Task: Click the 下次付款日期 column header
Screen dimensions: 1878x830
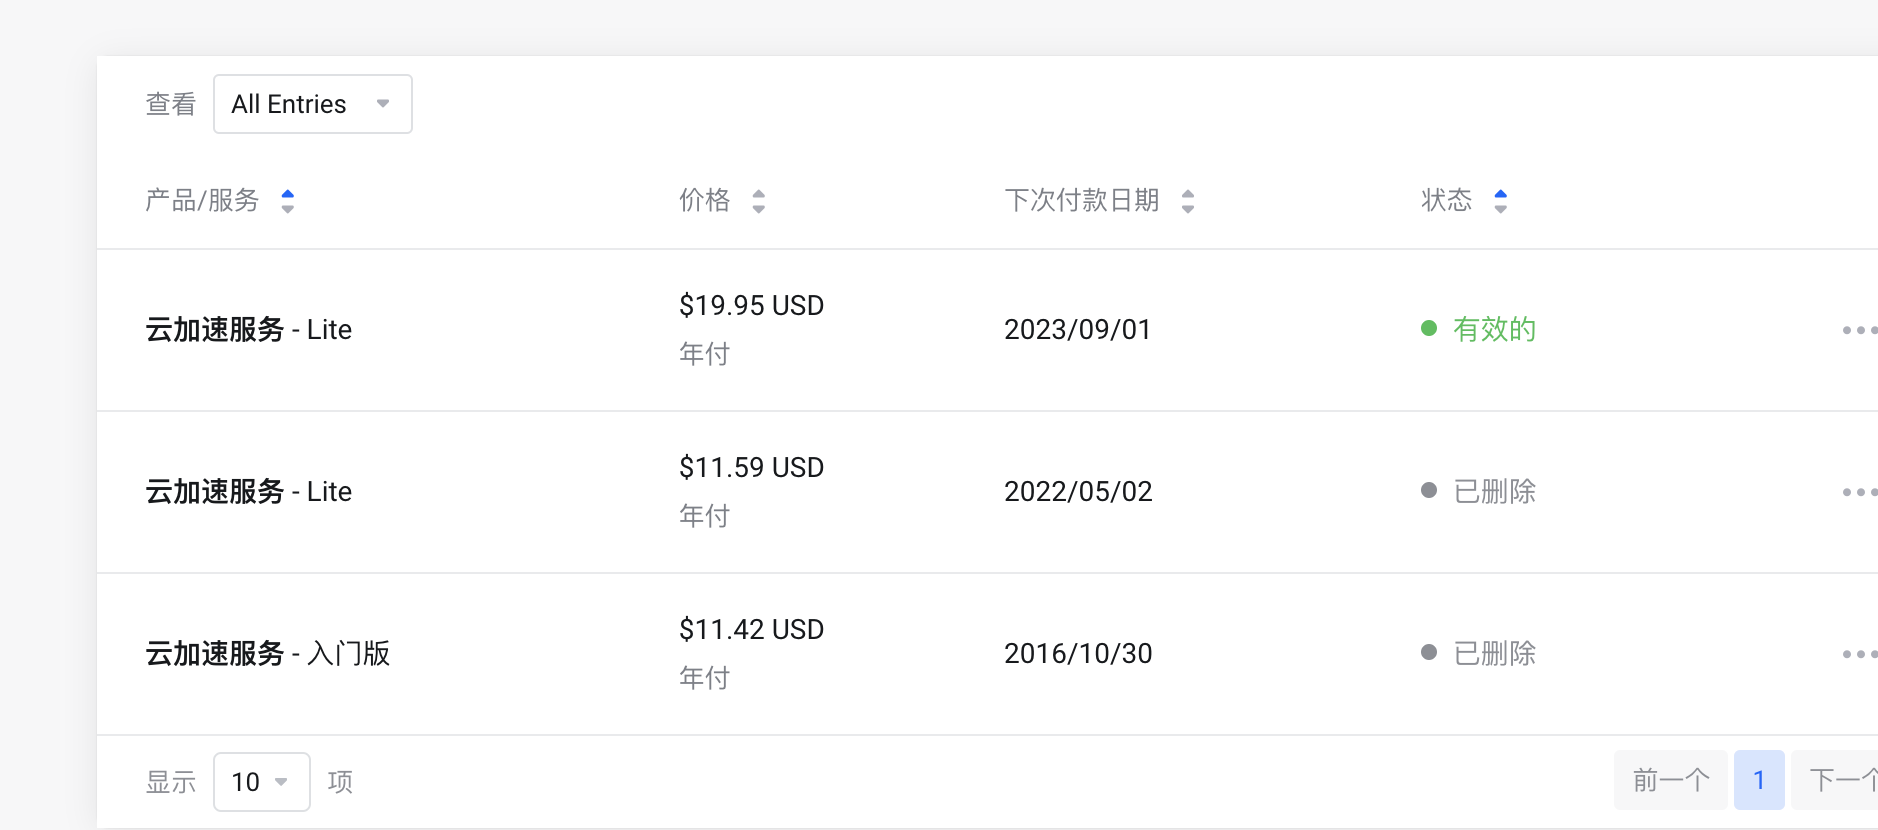Action: tap(1081, 201)
